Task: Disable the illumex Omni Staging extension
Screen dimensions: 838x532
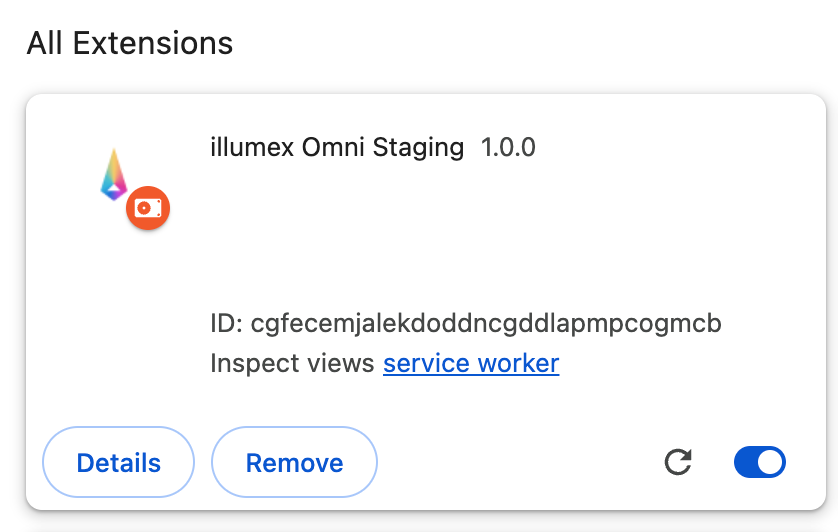Action: pyautogui.click(x=760, y=462)
